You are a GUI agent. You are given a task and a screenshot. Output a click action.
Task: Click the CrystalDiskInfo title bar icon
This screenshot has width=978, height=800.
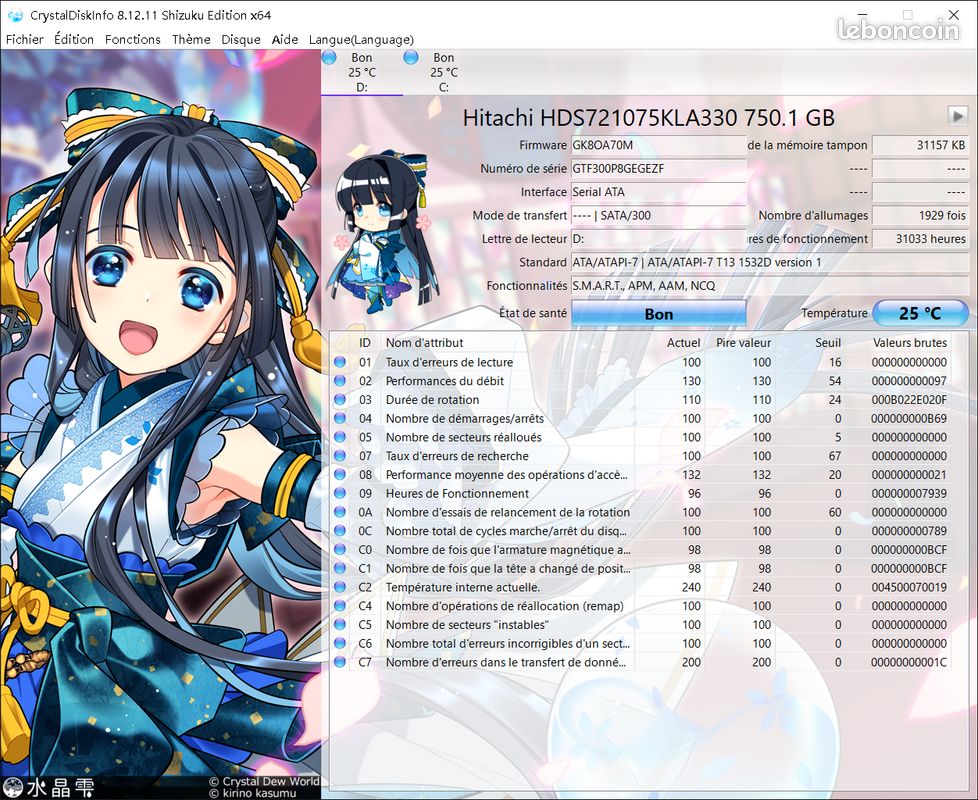click(15, 15)
